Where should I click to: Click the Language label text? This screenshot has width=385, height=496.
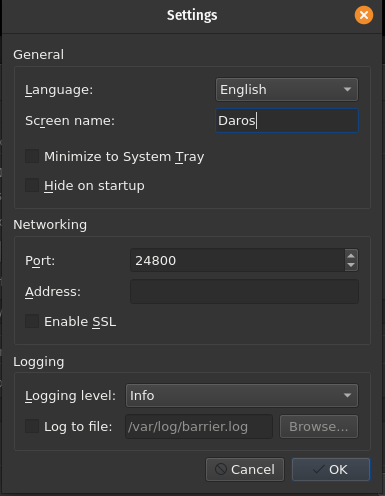coord(59,90)
